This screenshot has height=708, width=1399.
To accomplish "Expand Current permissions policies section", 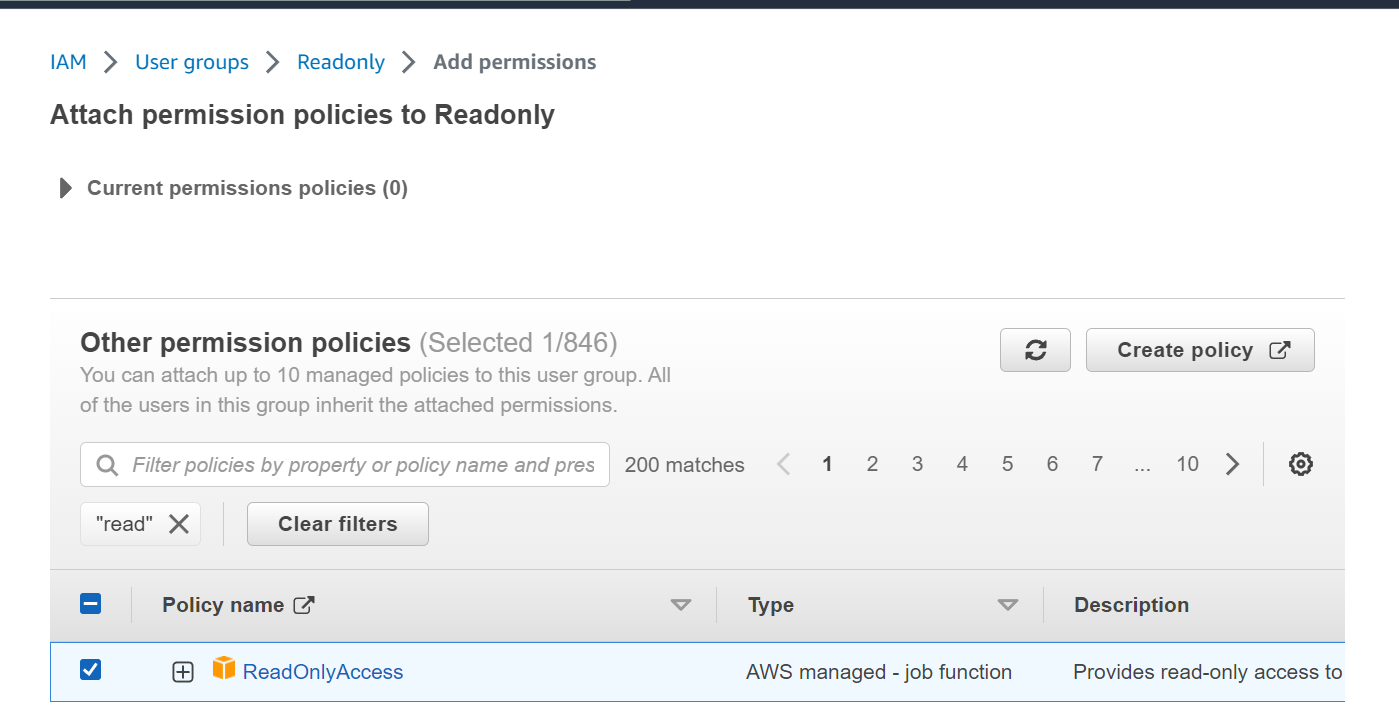I will tap(66, 188).
